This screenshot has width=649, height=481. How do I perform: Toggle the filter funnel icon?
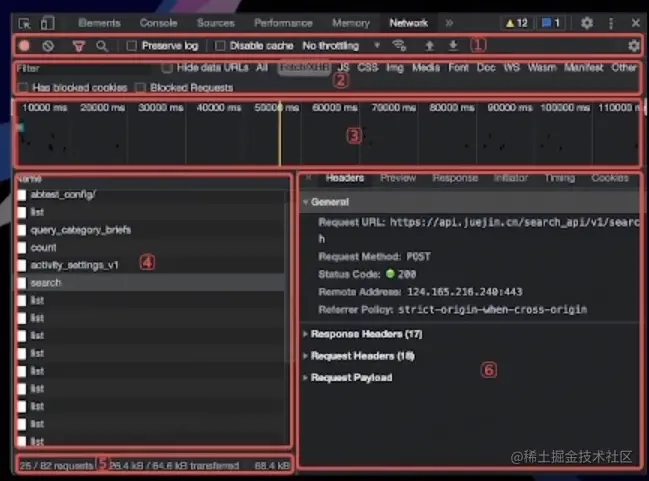(79, 46)
